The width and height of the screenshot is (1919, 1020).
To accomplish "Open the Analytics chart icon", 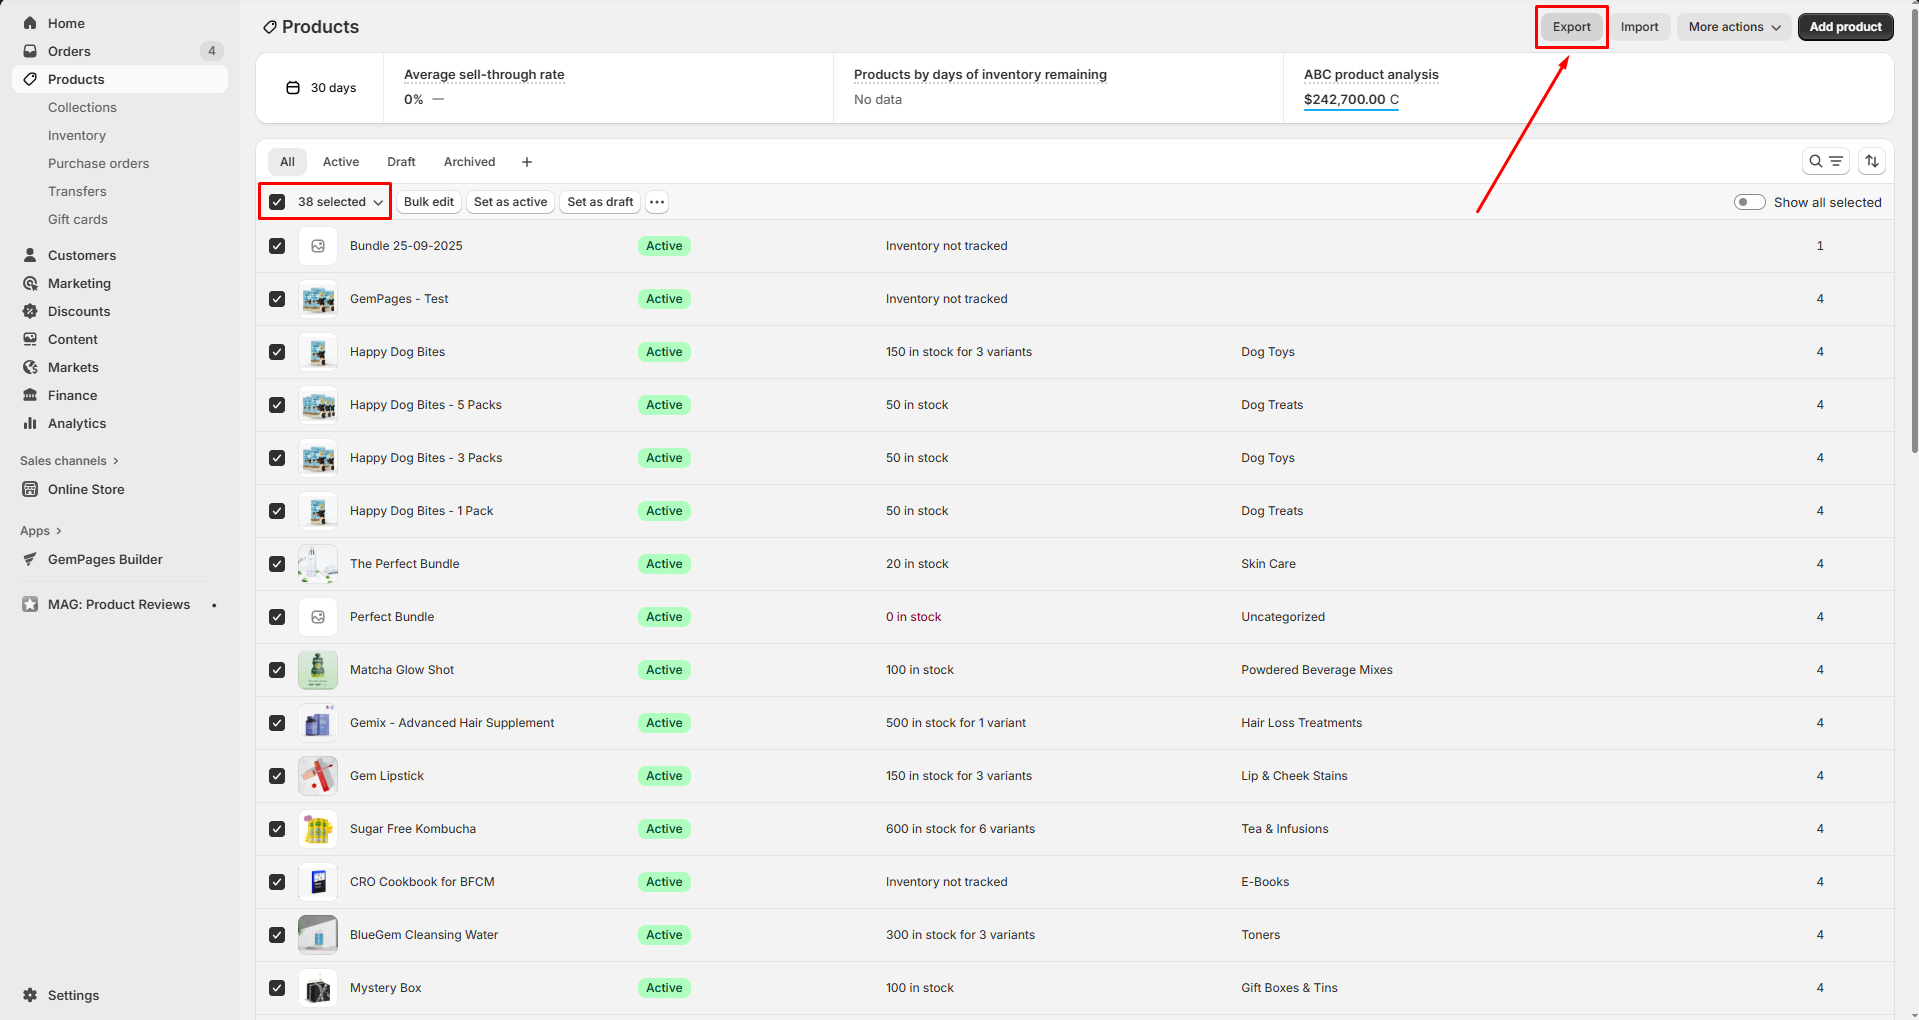I will 30,423.
